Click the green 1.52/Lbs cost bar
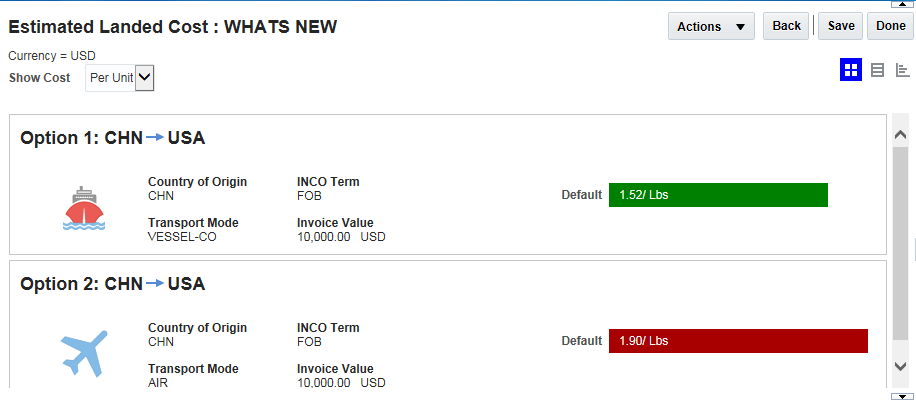This screenshot has width=916, height=400. (x=718, y=195)
